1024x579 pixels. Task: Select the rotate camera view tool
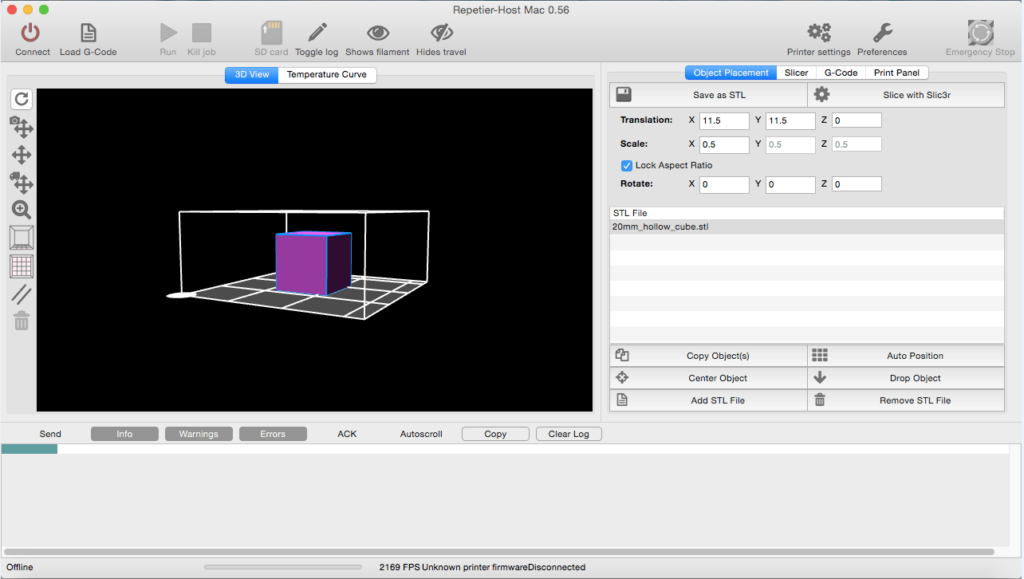[x=22, y=127]
